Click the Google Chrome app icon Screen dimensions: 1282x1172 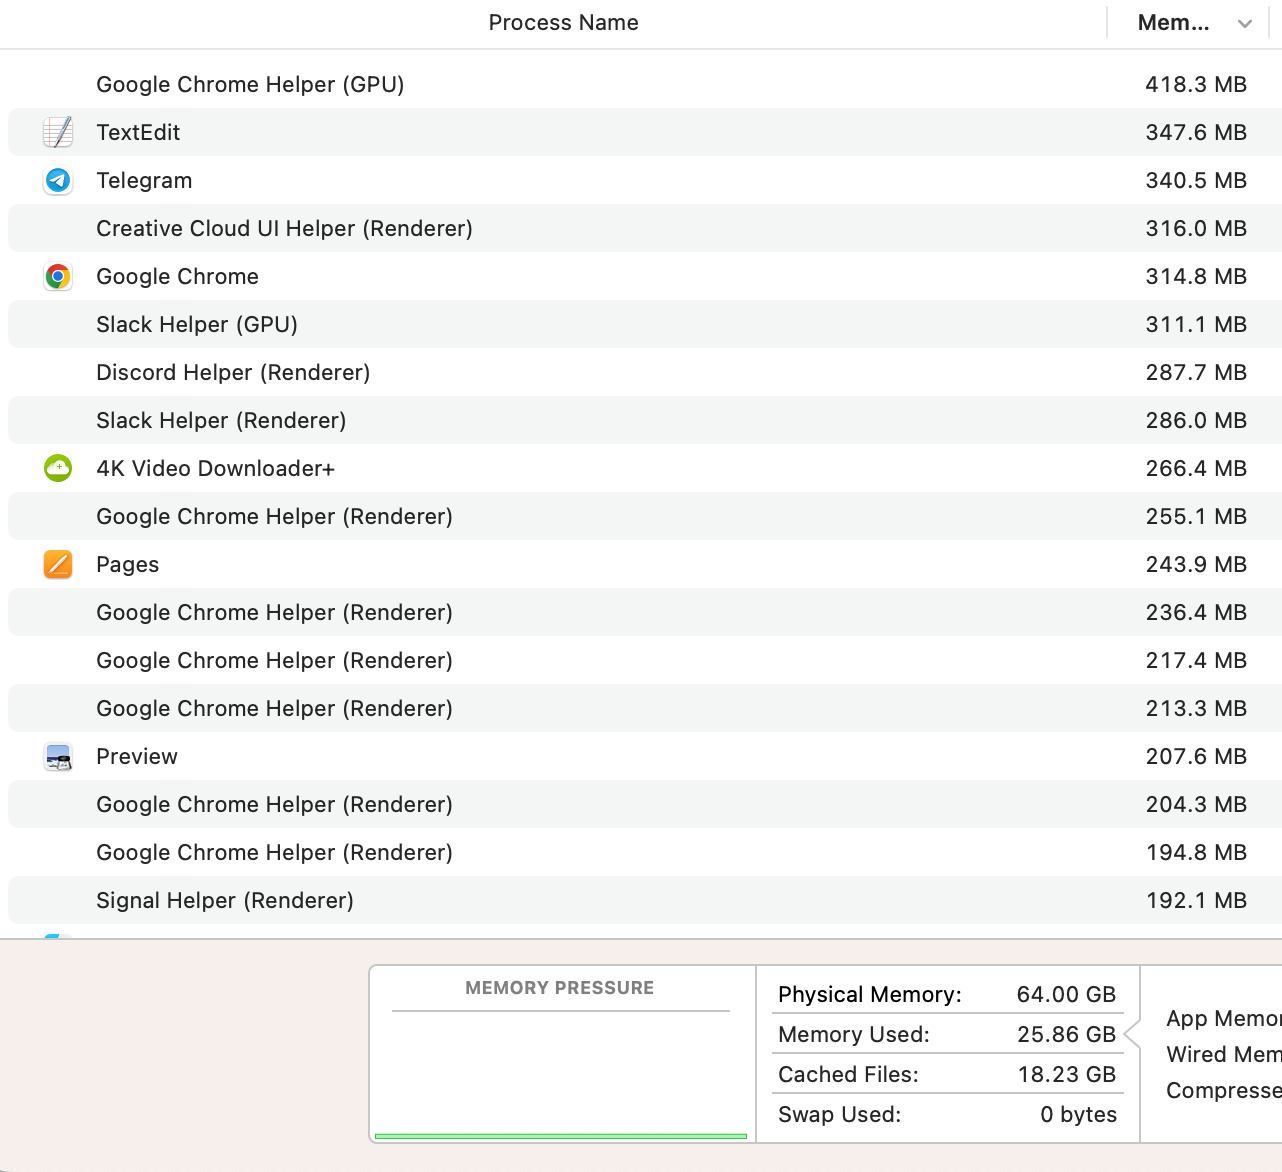point(58,276)
